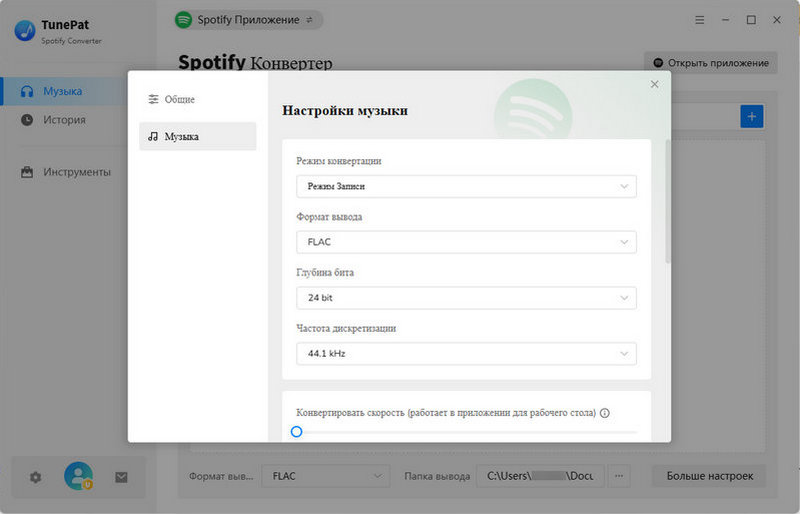Open the hamburger menu in title bar

[x=700, y=20]
